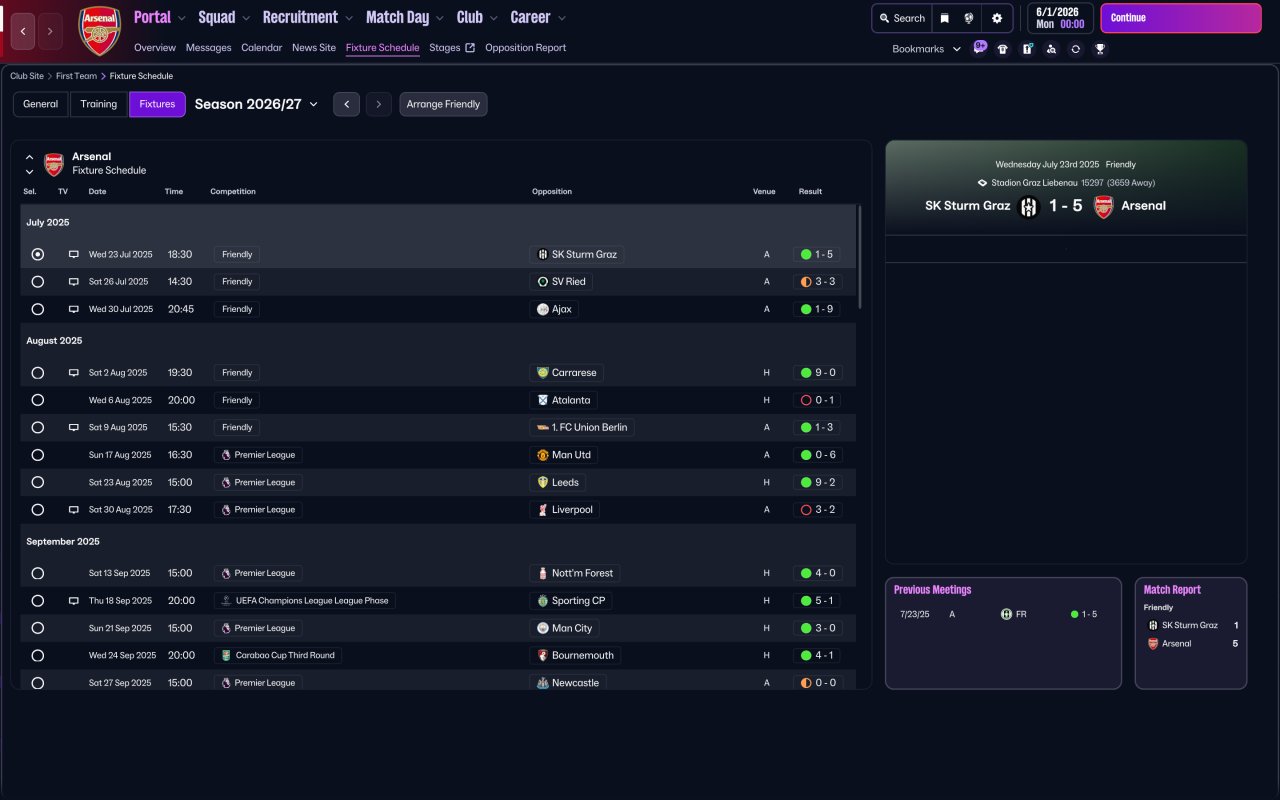Click the Arsenal crest in Fixture Schedule panel
The width and height of the screenshot is (1280, 800).
tap(54, 164)
